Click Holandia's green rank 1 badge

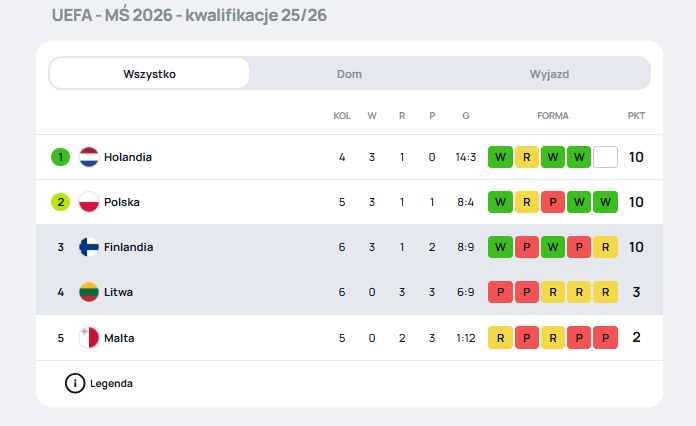(60, 157)
